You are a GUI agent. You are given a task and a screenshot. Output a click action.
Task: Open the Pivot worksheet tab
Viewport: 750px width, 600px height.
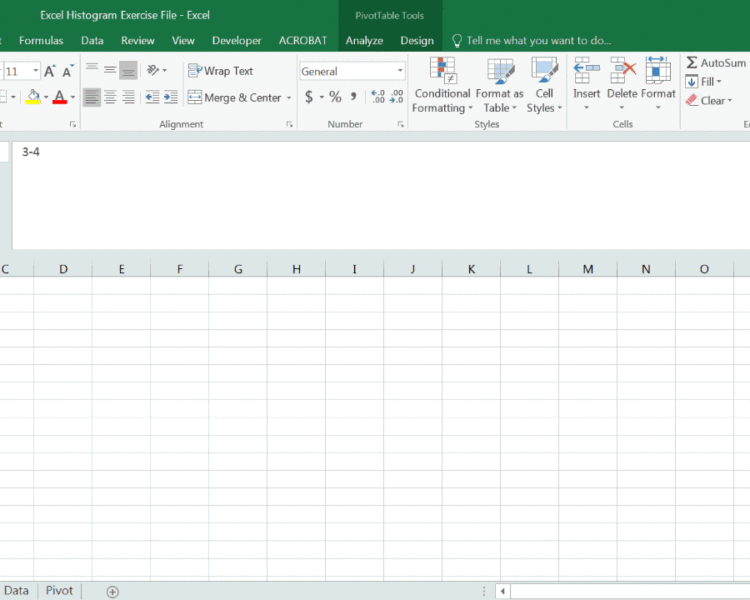pos(59,590)
